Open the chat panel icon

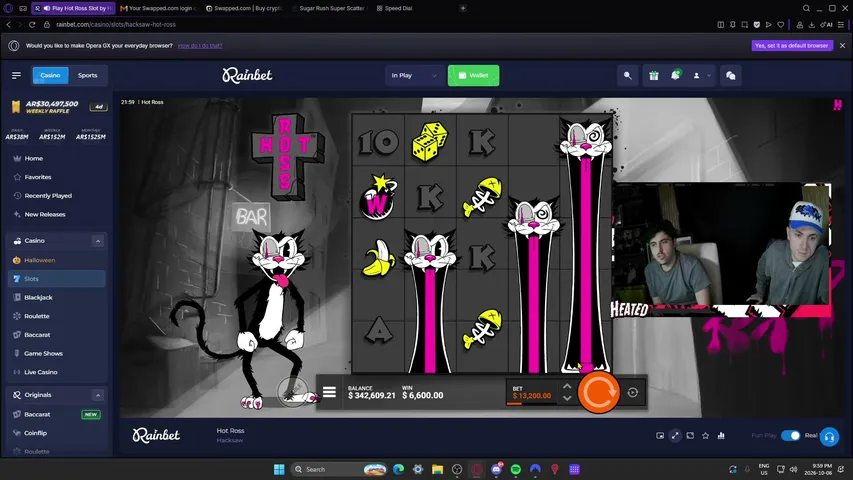tap(731, 76)
